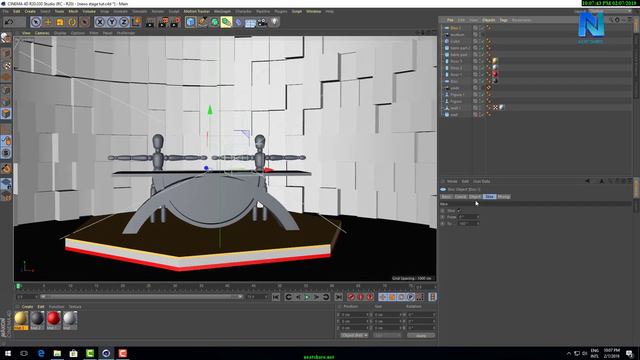Viewport: 640px width, 360px height.
Task: Click the timeline playhead green marker
Action: click(18, 286)
